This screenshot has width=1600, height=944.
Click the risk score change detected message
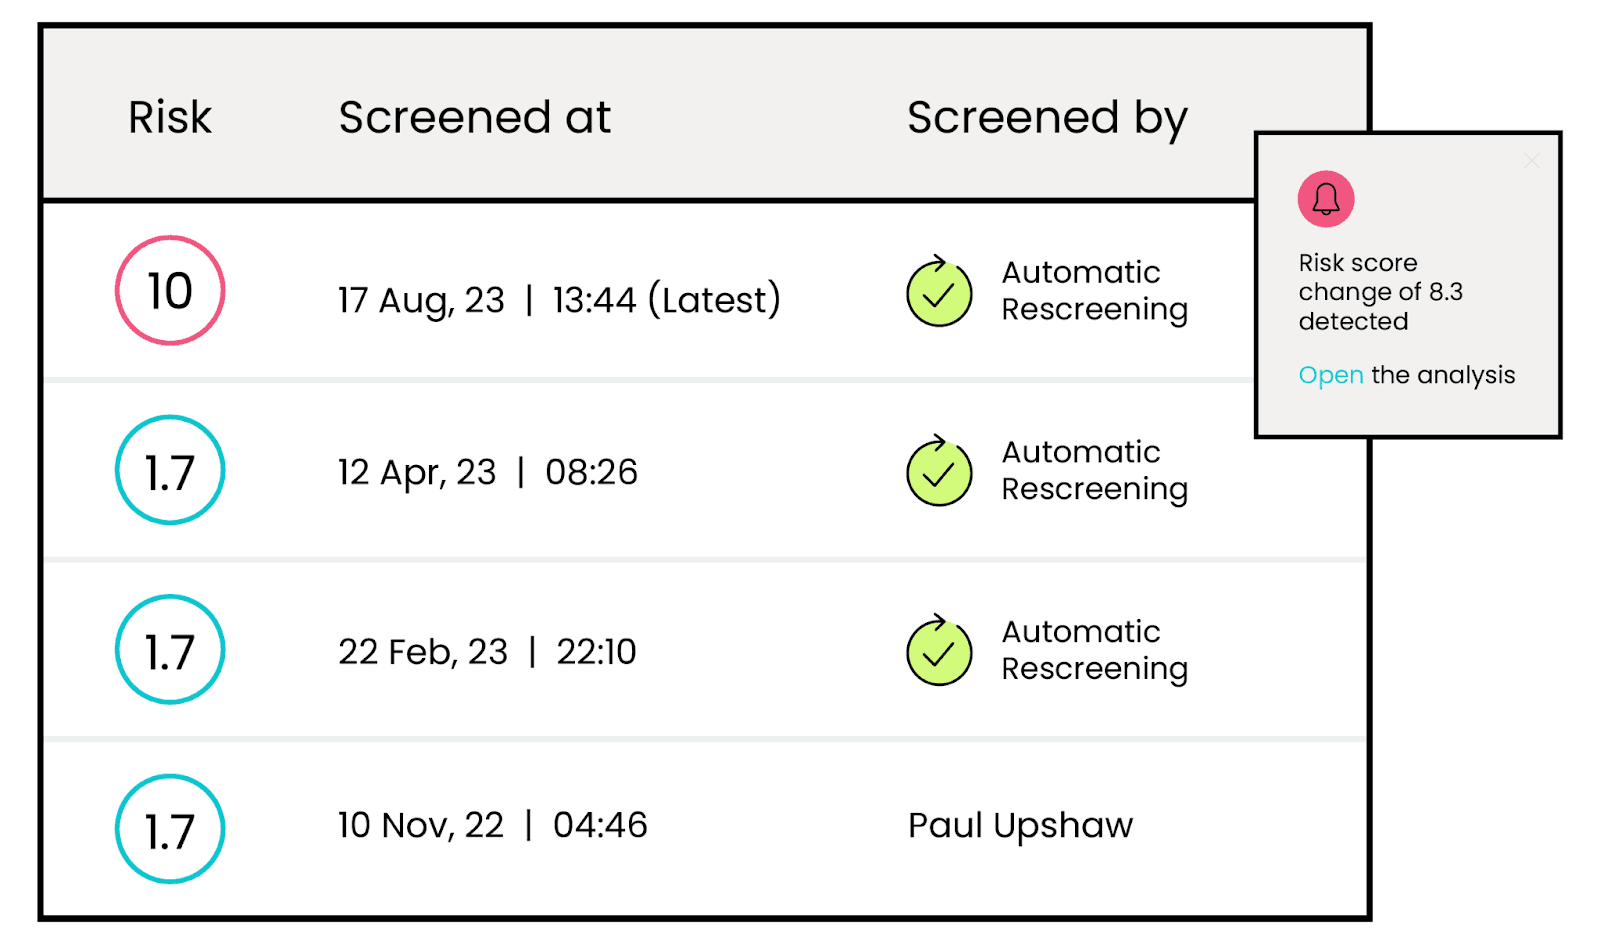1380,292
